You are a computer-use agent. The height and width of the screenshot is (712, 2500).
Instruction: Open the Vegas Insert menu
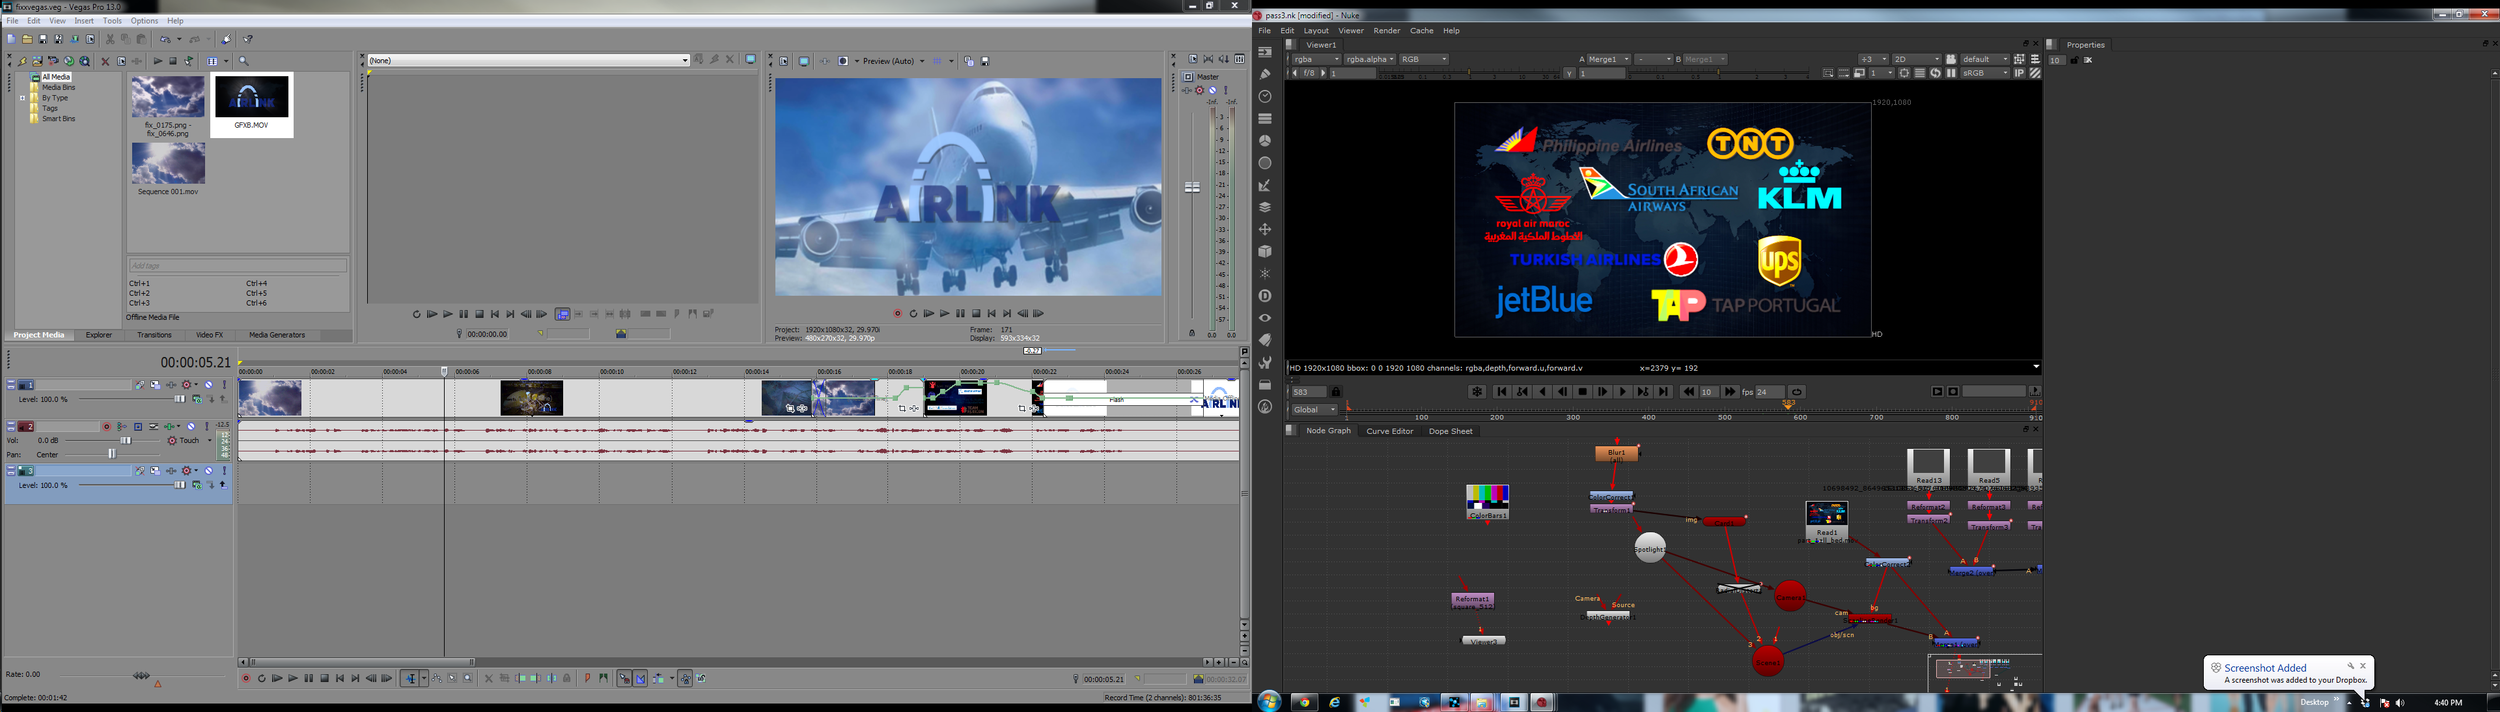click(x=84, y=21)
